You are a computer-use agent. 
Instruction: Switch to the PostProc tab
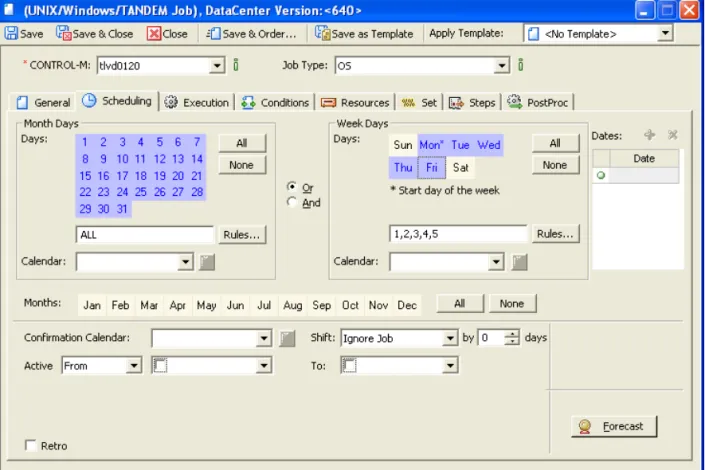pos(538,103)
